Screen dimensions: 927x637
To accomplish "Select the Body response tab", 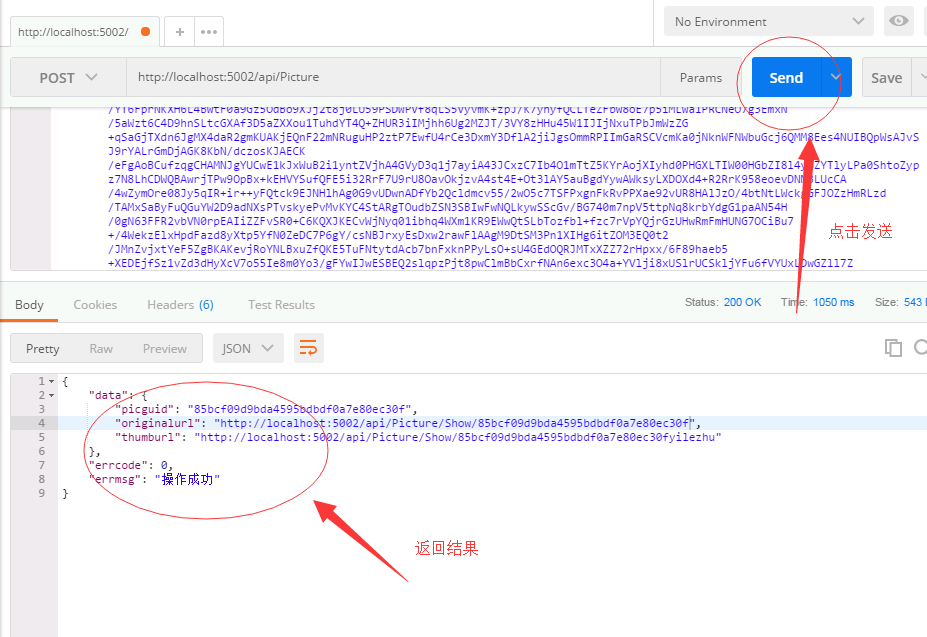I will [29, 305].
